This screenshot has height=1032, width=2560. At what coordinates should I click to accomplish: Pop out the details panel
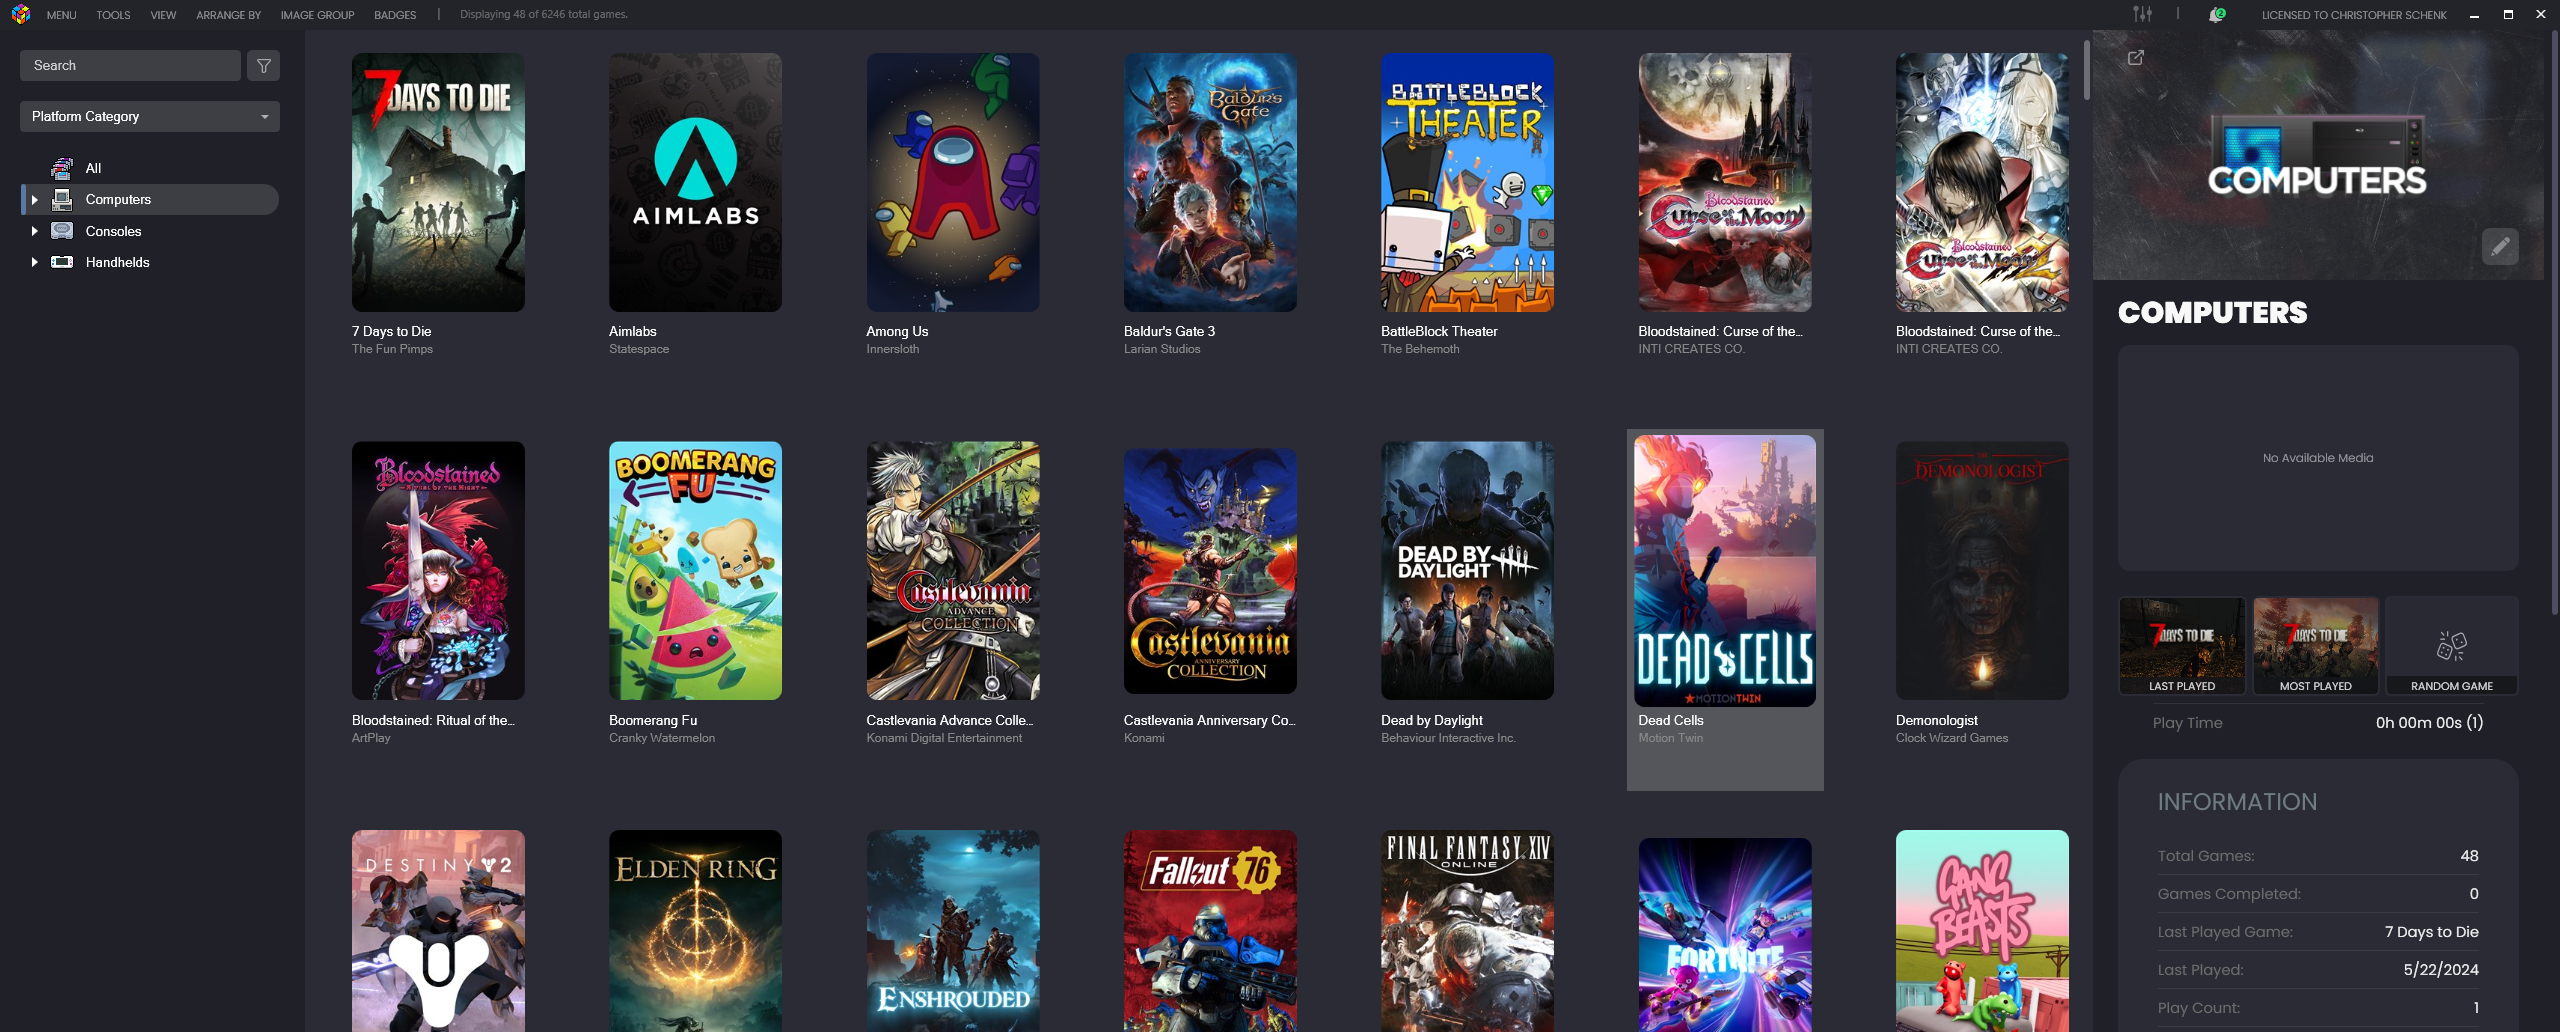(x=2136, y=58)
